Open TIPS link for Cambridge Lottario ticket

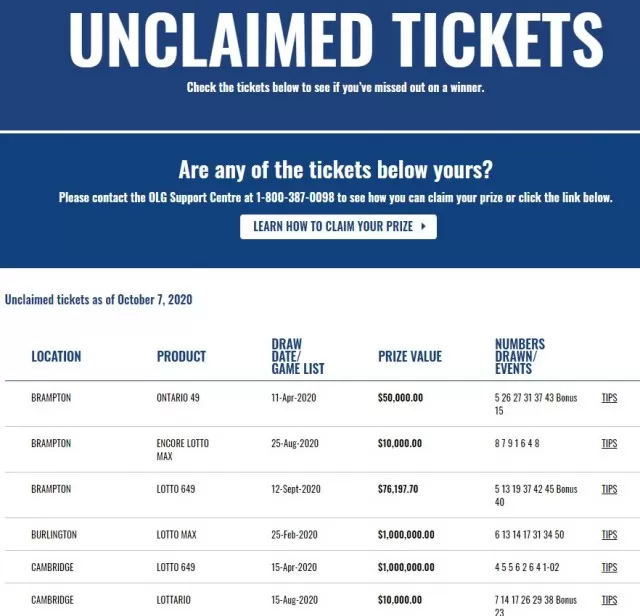(x=609, y=600)
